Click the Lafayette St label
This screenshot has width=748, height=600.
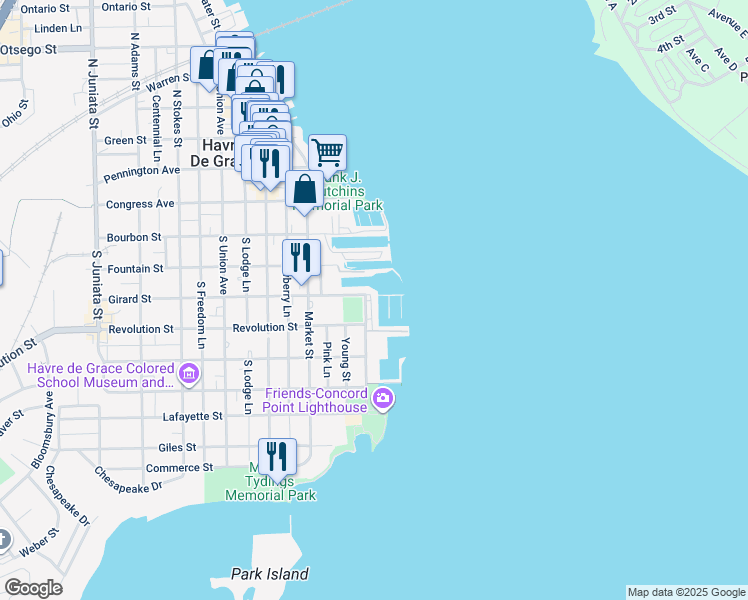tap(193, 416)
